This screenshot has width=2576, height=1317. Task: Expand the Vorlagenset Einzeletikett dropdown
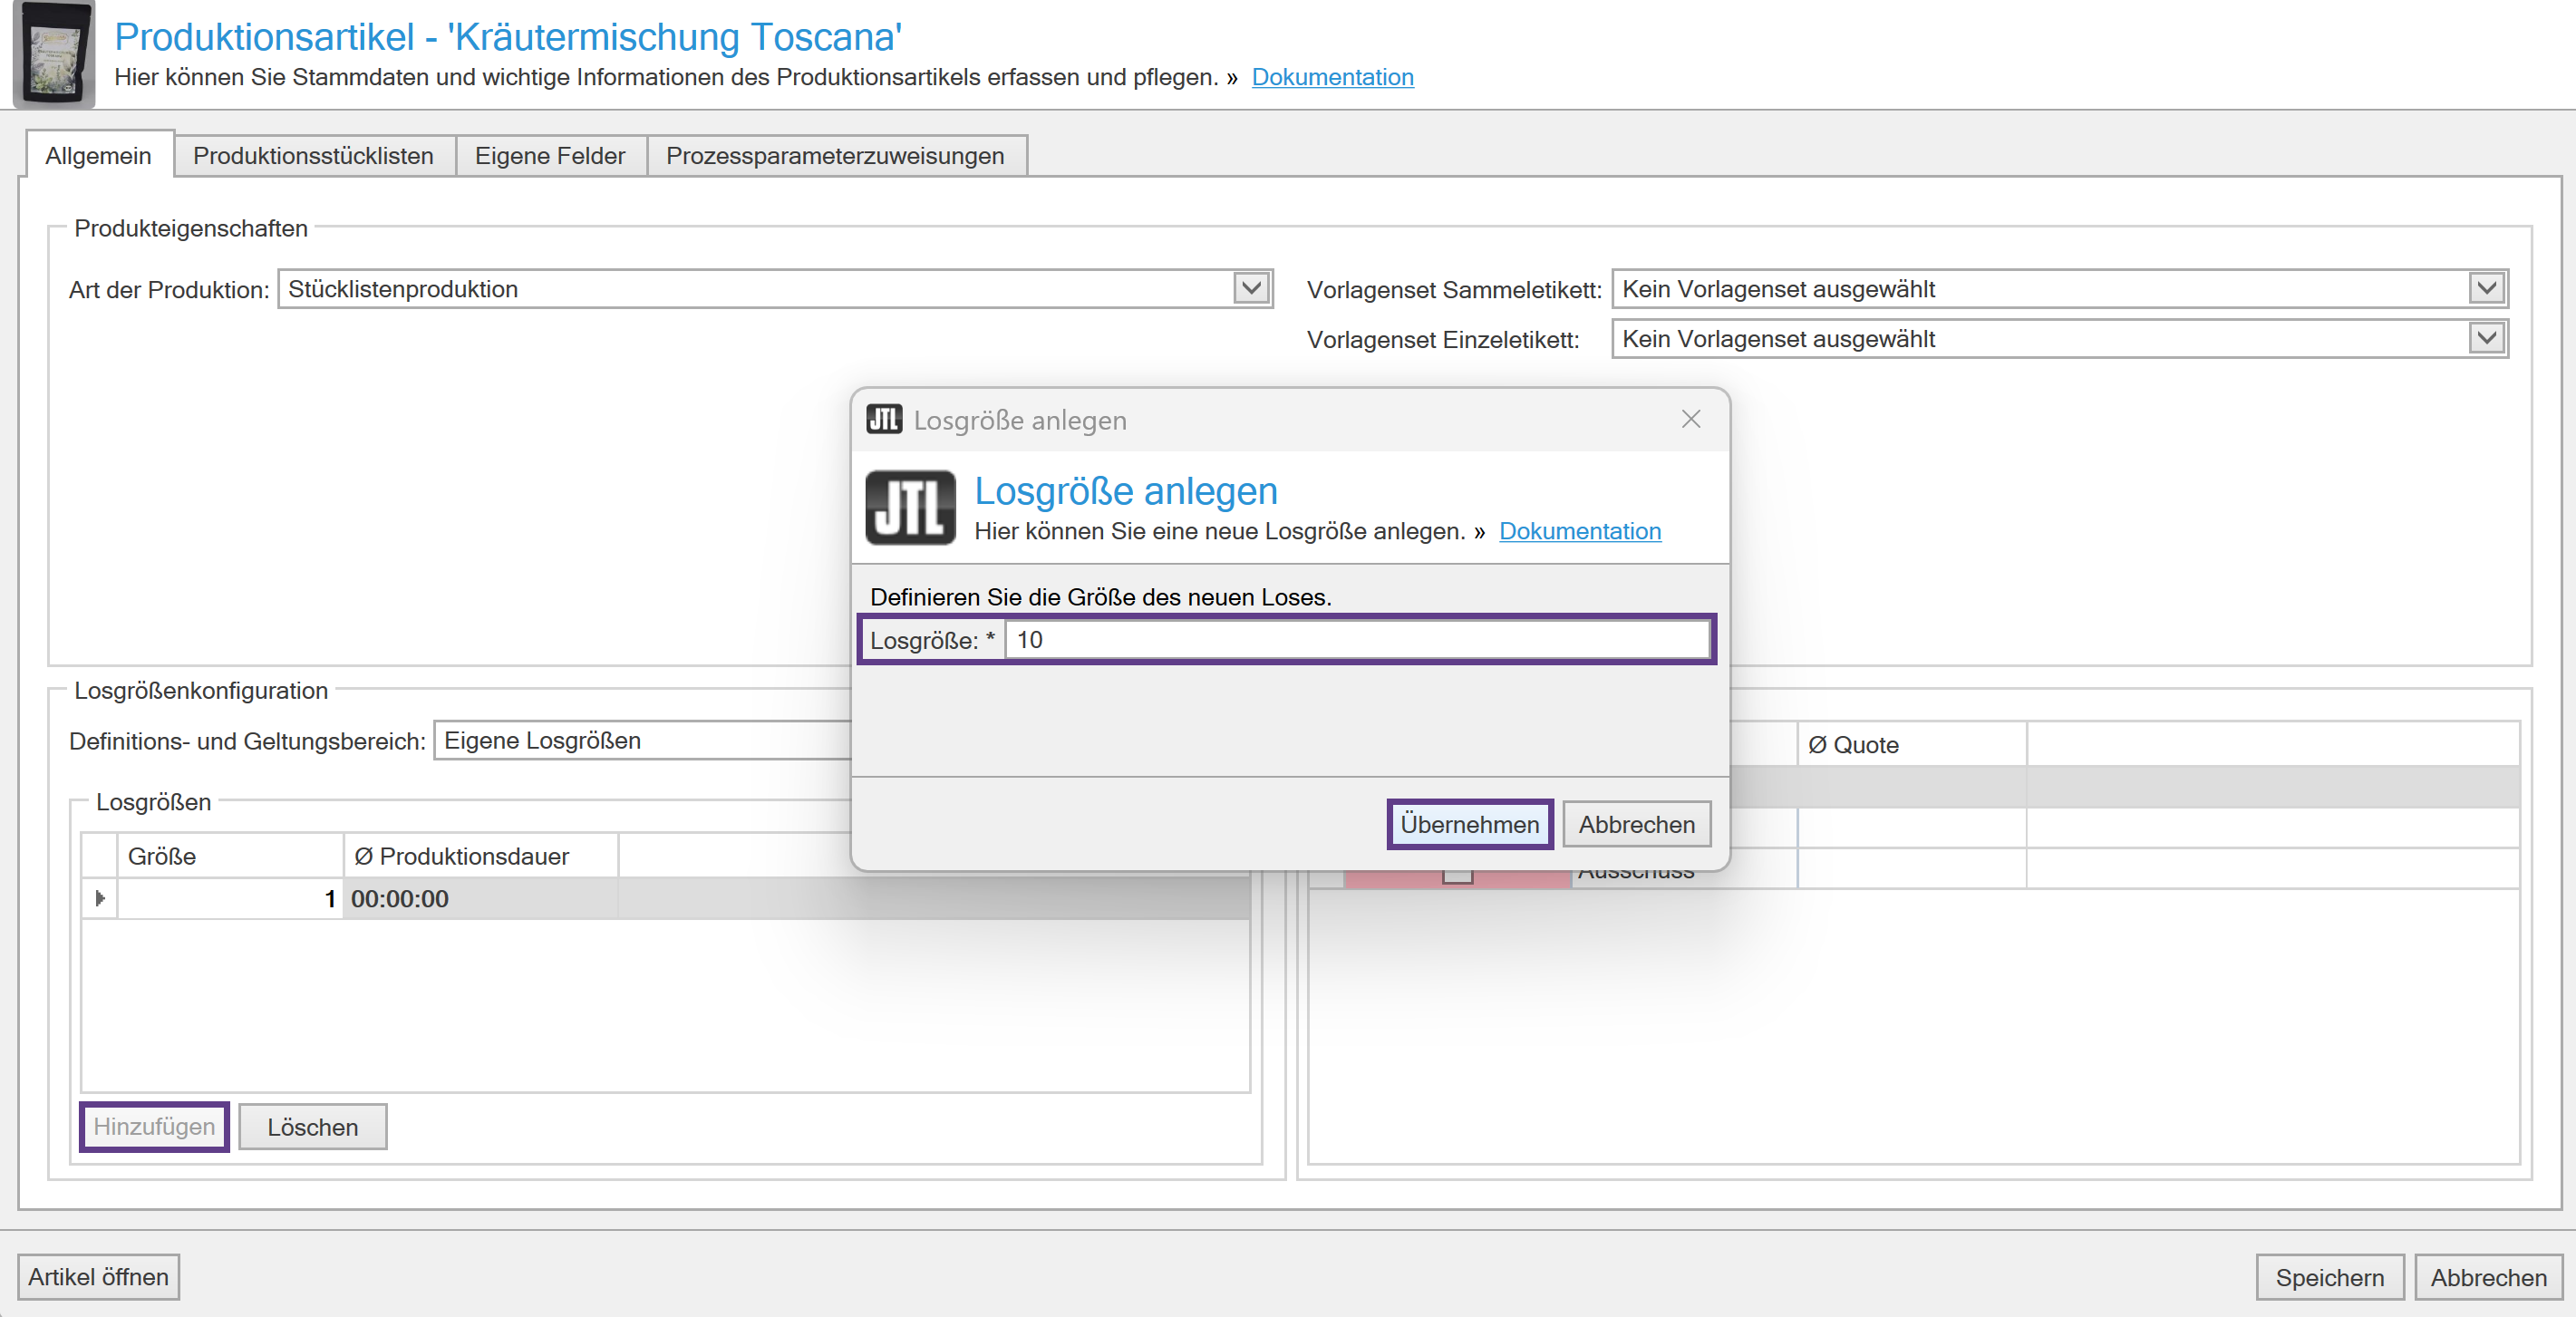tap(2486, 339)
